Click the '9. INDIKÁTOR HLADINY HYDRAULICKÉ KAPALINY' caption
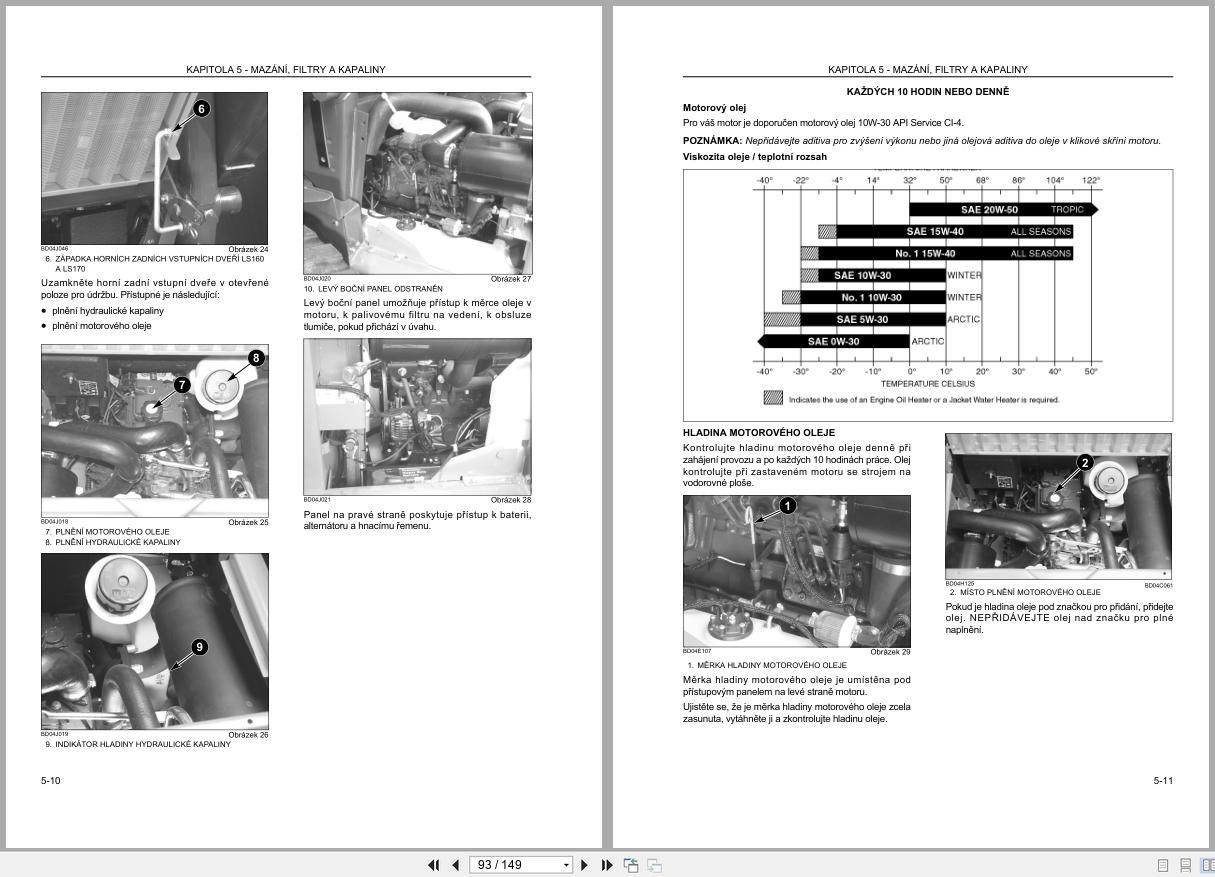This screenshot has height=877, width=1215. (x=138, y=744)
